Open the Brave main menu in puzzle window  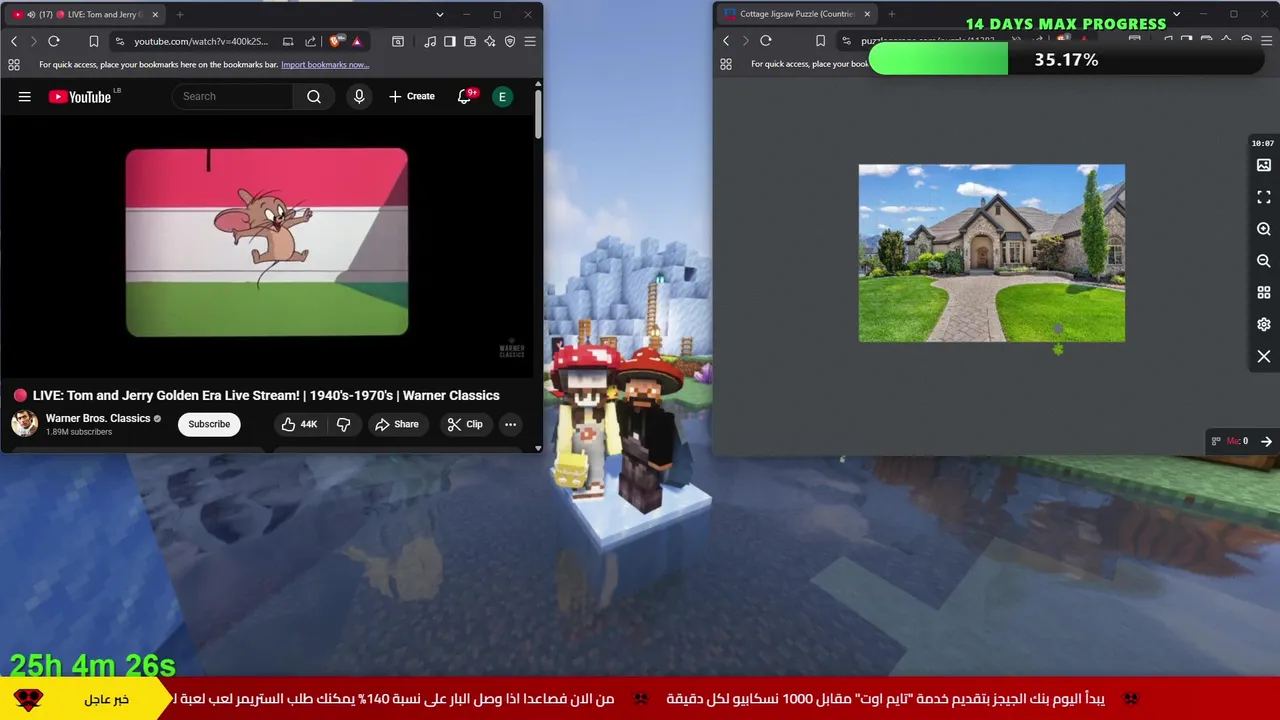[x=1267, y=41]
